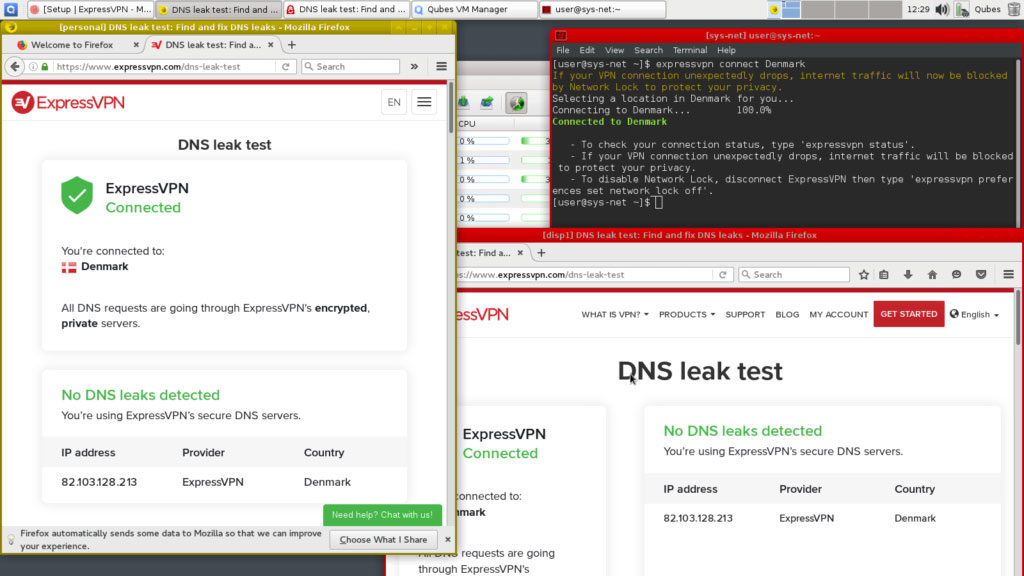1024x576 pixels.
Task: Click the trash icon in the top panel
Action: tap(1014, 9)
